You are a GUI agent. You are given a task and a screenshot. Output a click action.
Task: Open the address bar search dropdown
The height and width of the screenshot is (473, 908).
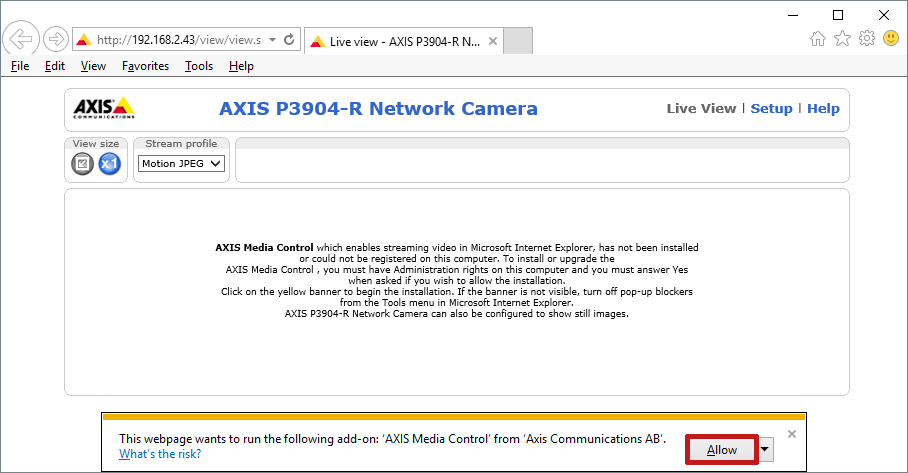click(x=272, y=40)
